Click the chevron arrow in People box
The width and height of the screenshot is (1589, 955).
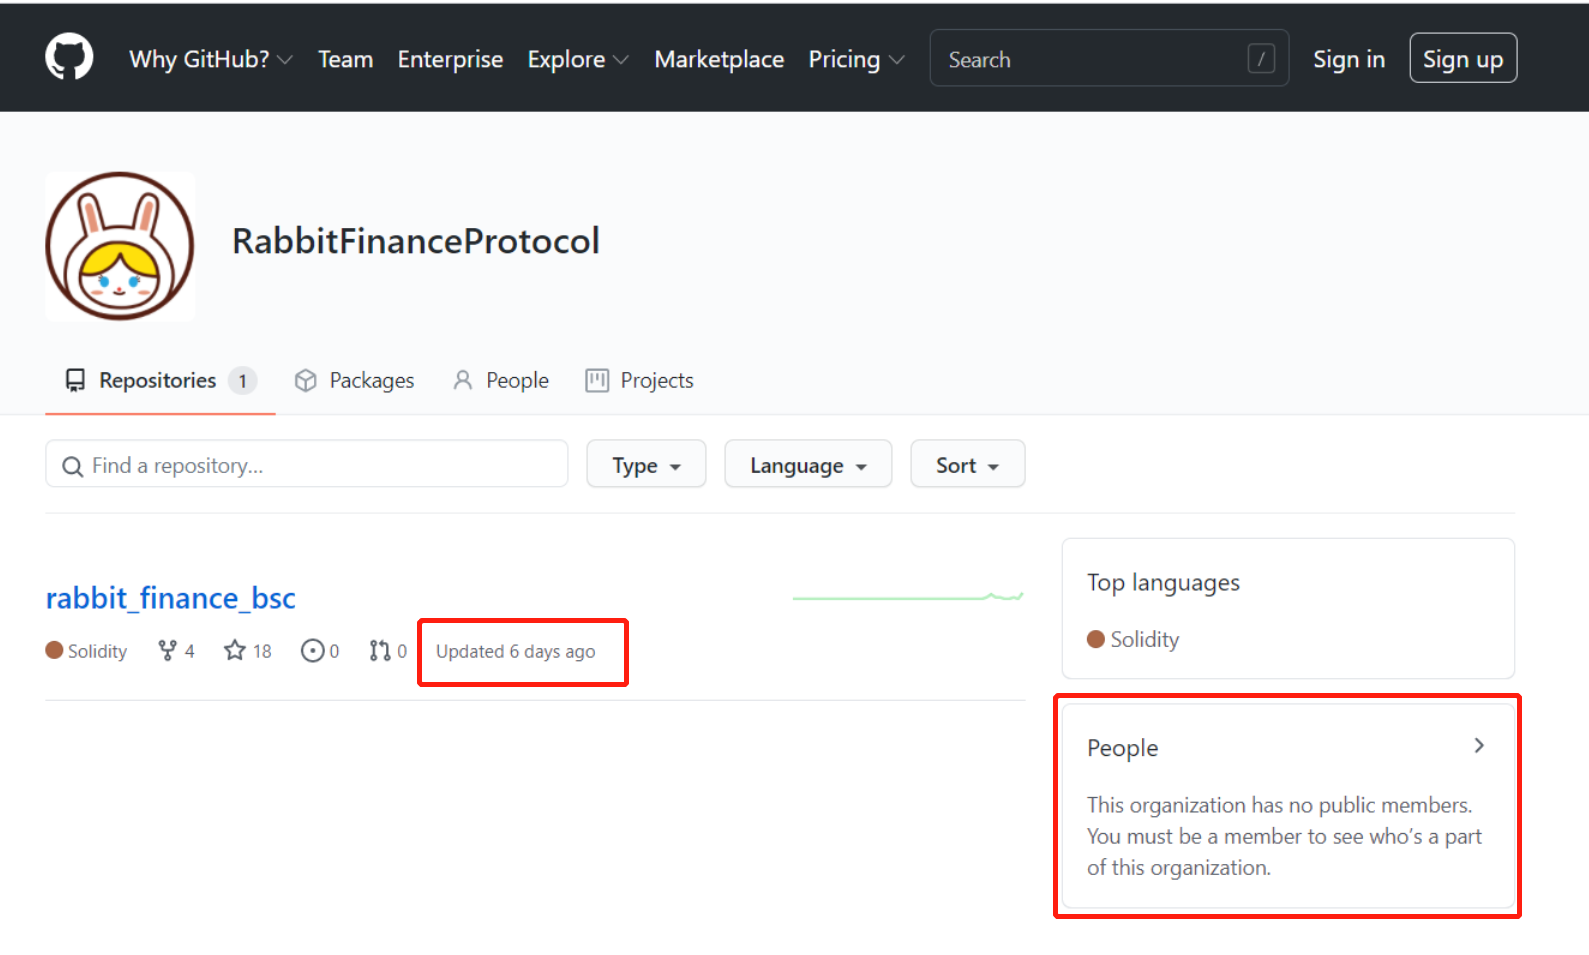tap(1479, 746)
